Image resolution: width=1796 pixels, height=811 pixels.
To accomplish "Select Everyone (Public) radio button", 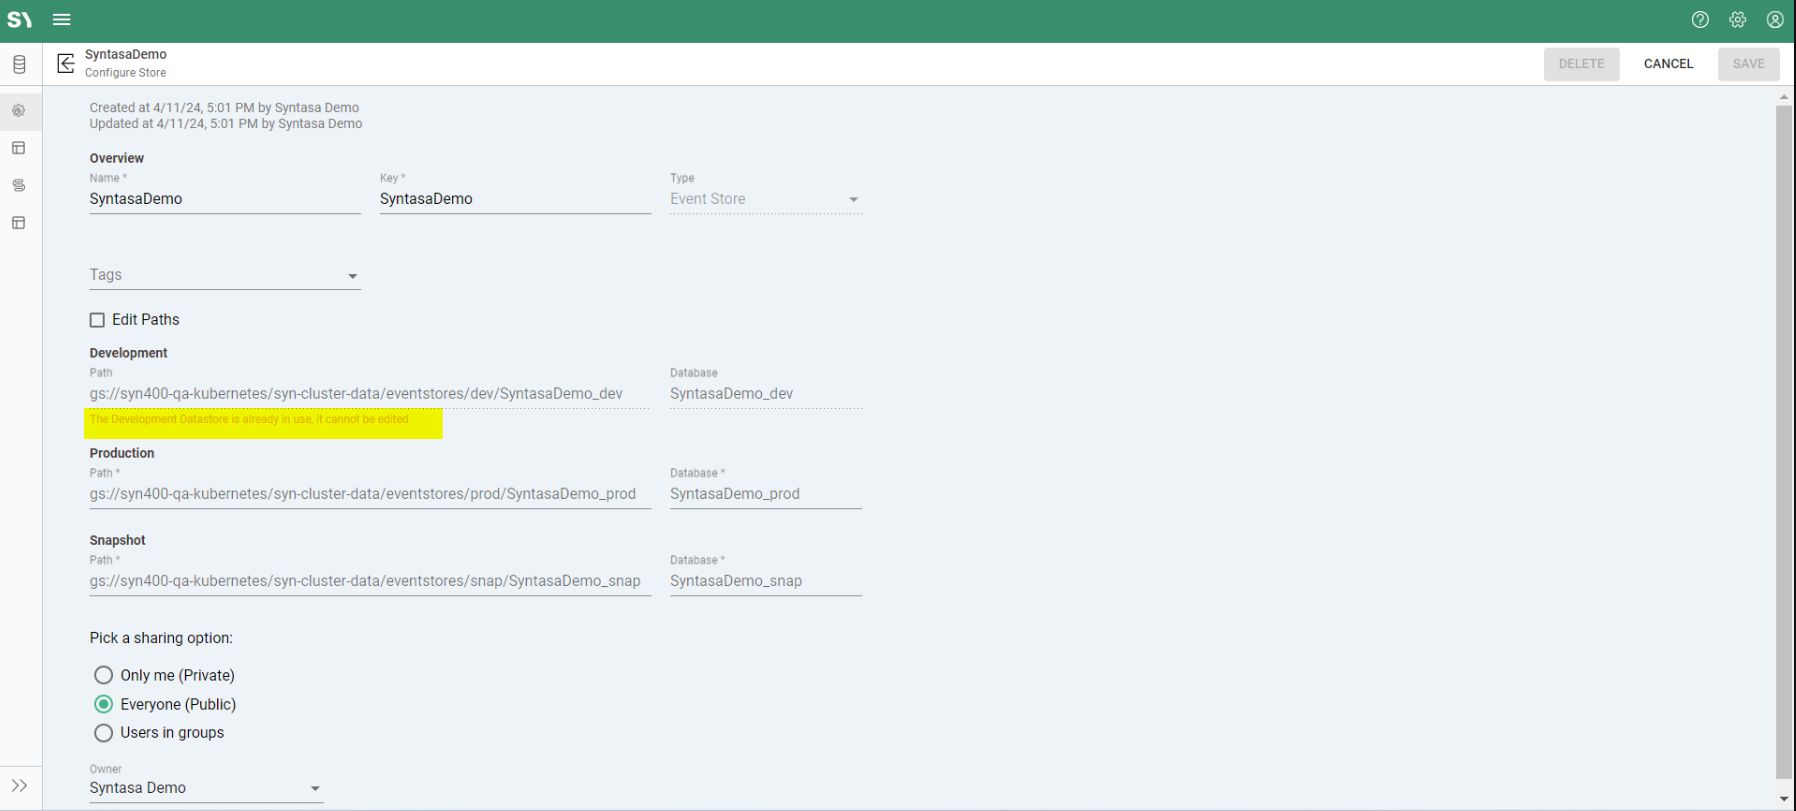I will coord(104,704).
